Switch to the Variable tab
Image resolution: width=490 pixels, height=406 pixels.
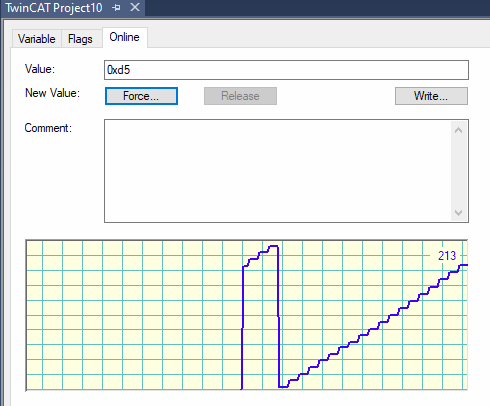coord(37,39)
